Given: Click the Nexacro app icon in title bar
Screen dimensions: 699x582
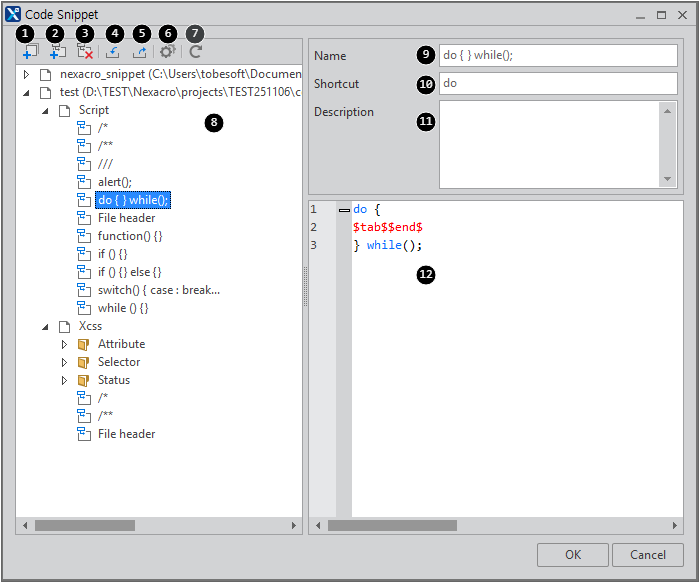Looking at the screenshot, I should pos(13,15).
